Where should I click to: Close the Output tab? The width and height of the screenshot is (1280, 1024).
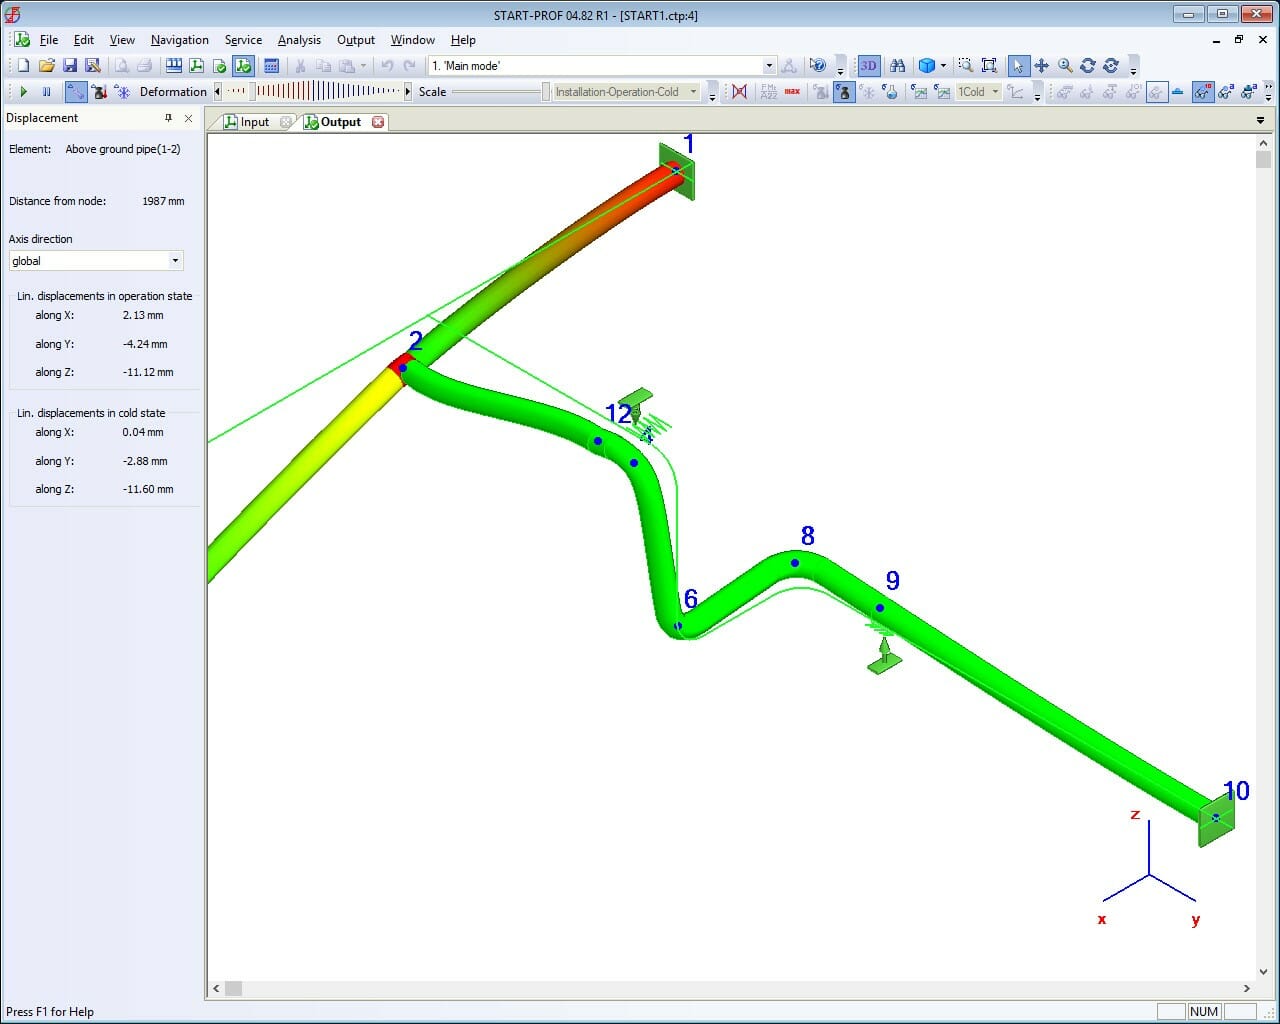378,121
